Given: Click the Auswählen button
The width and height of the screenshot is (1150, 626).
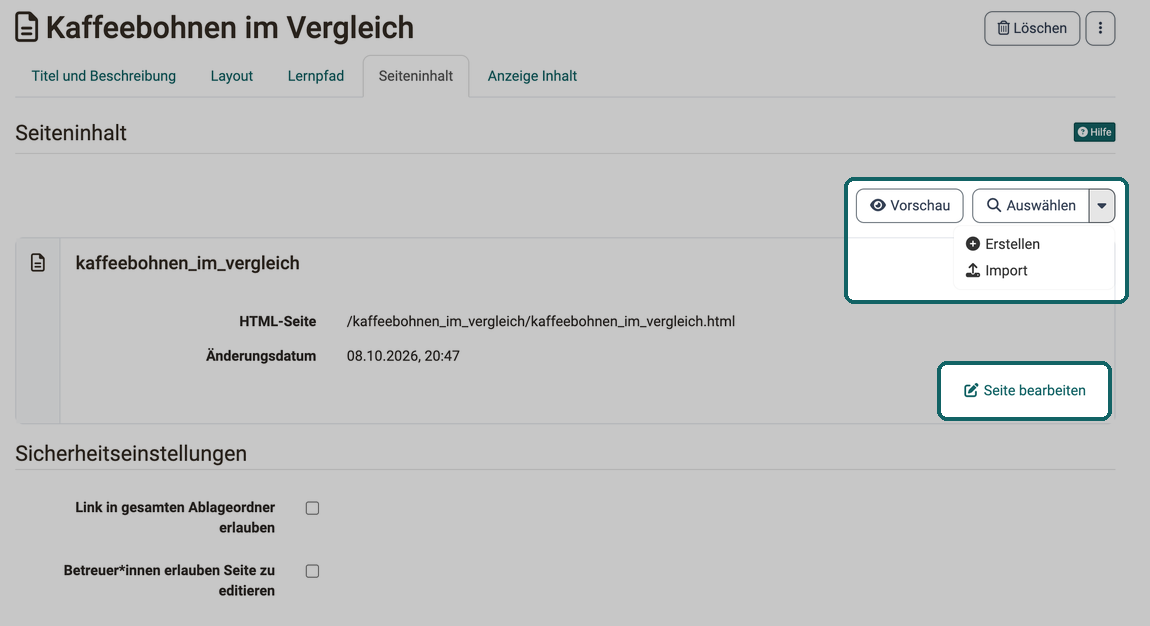Looking at the screenshot, I should pyautogui.click(x=1030, y=206).
